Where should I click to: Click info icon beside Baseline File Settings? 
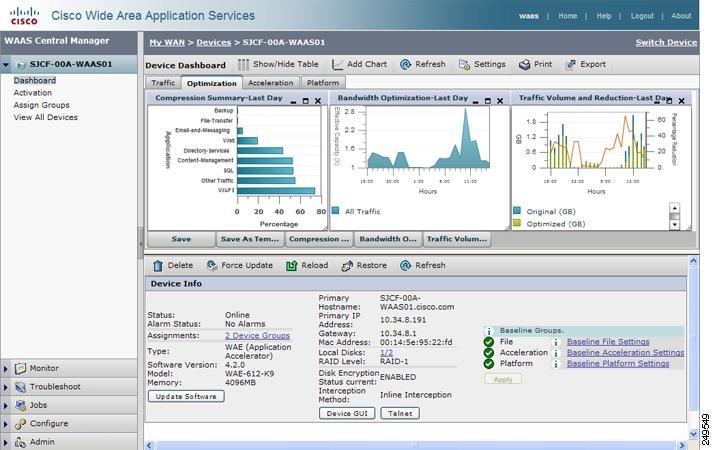pyautogui.click(x=556, y=342)
